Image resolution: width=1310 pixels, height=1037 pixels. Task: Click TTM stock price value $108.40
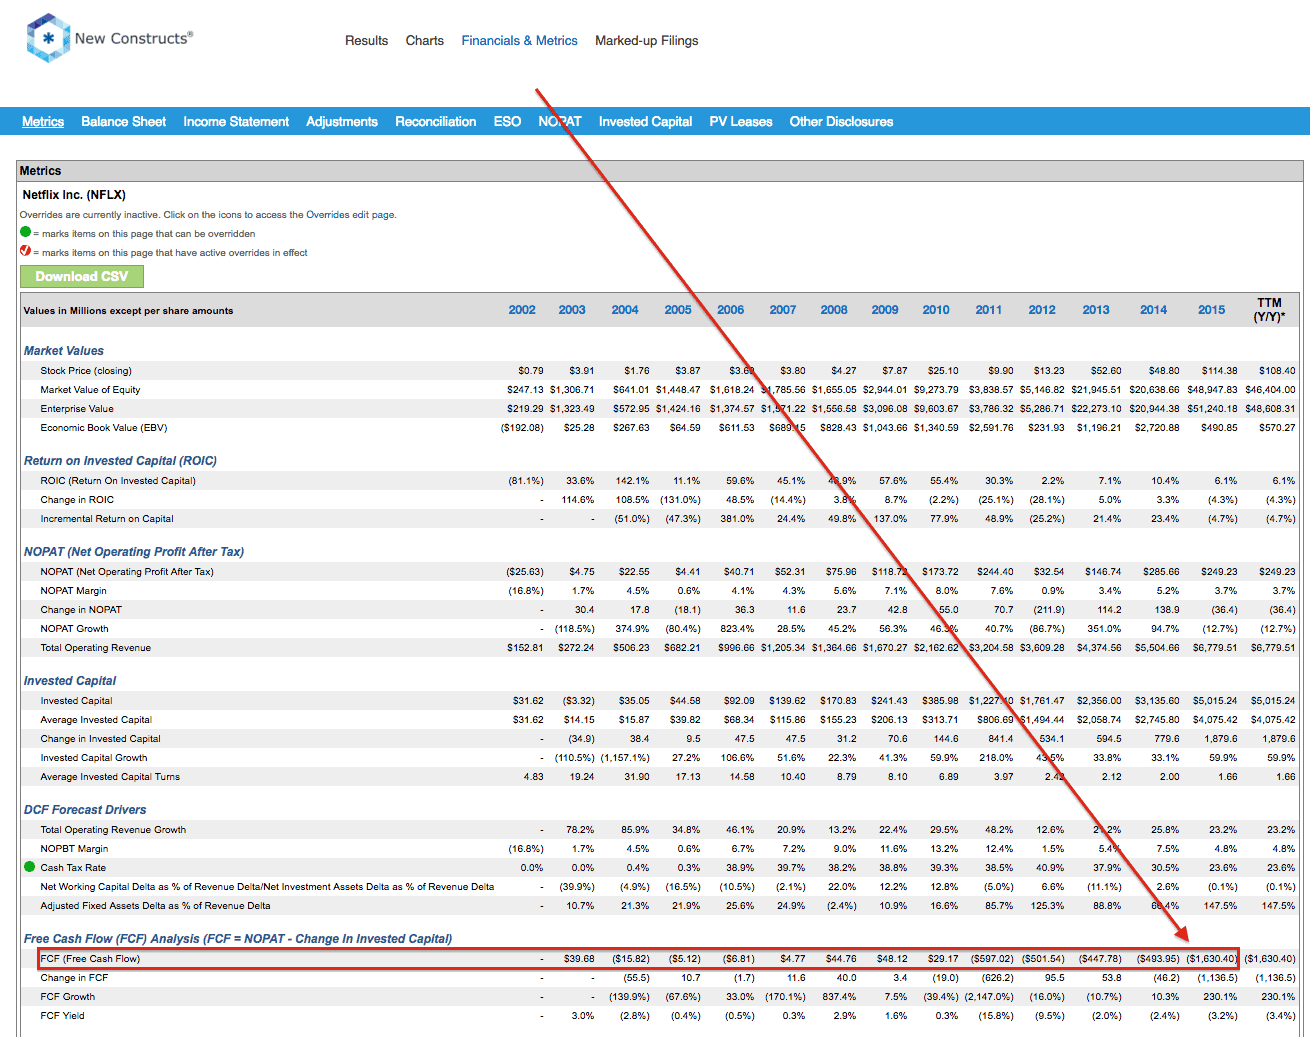pos(1277,371)
